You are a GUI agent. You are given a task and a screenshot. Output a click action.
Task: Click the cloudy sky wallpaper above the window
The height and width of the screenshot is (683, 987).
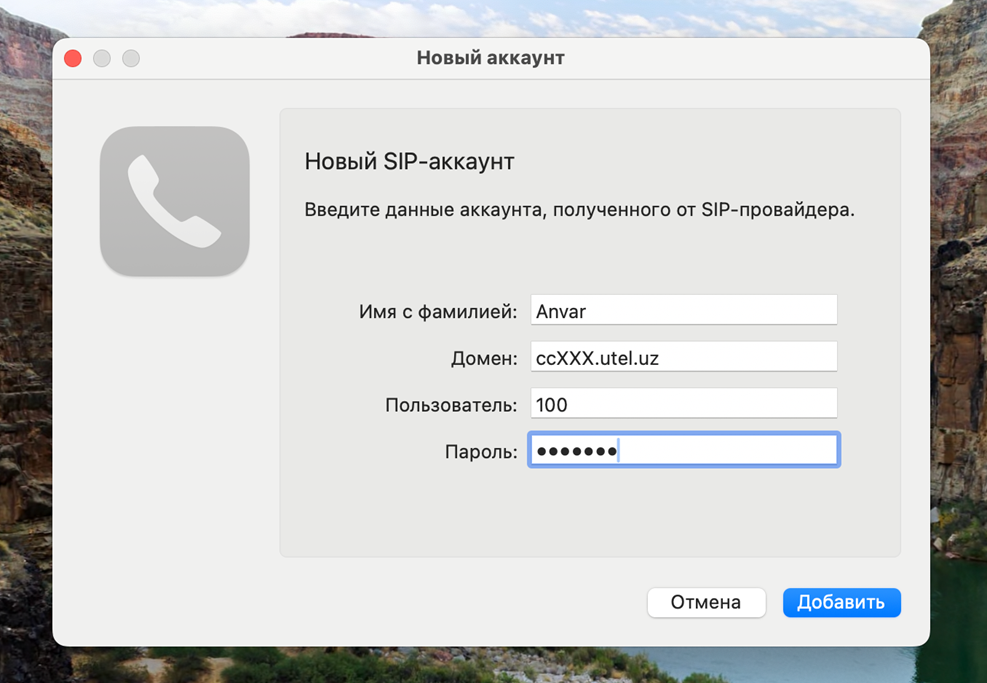[500, 15]
